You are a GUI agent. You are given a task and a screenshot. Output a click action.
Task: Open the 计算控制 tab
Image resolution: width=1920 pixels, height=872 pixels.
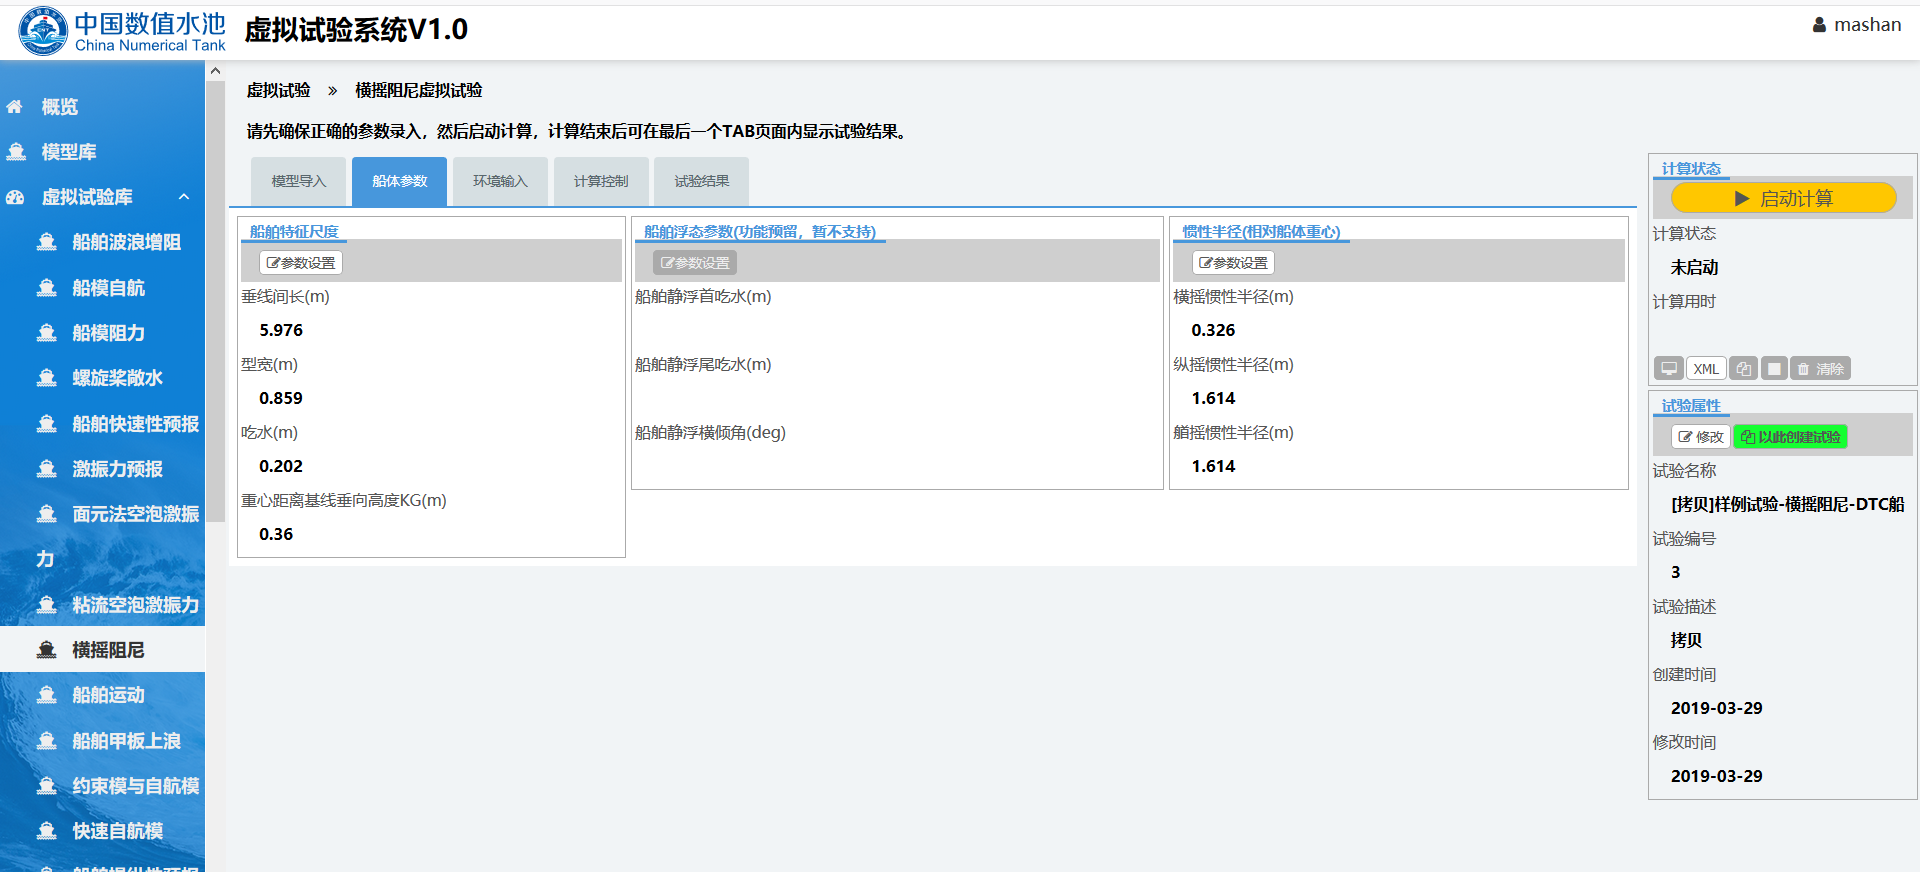(x=601, y=181)
